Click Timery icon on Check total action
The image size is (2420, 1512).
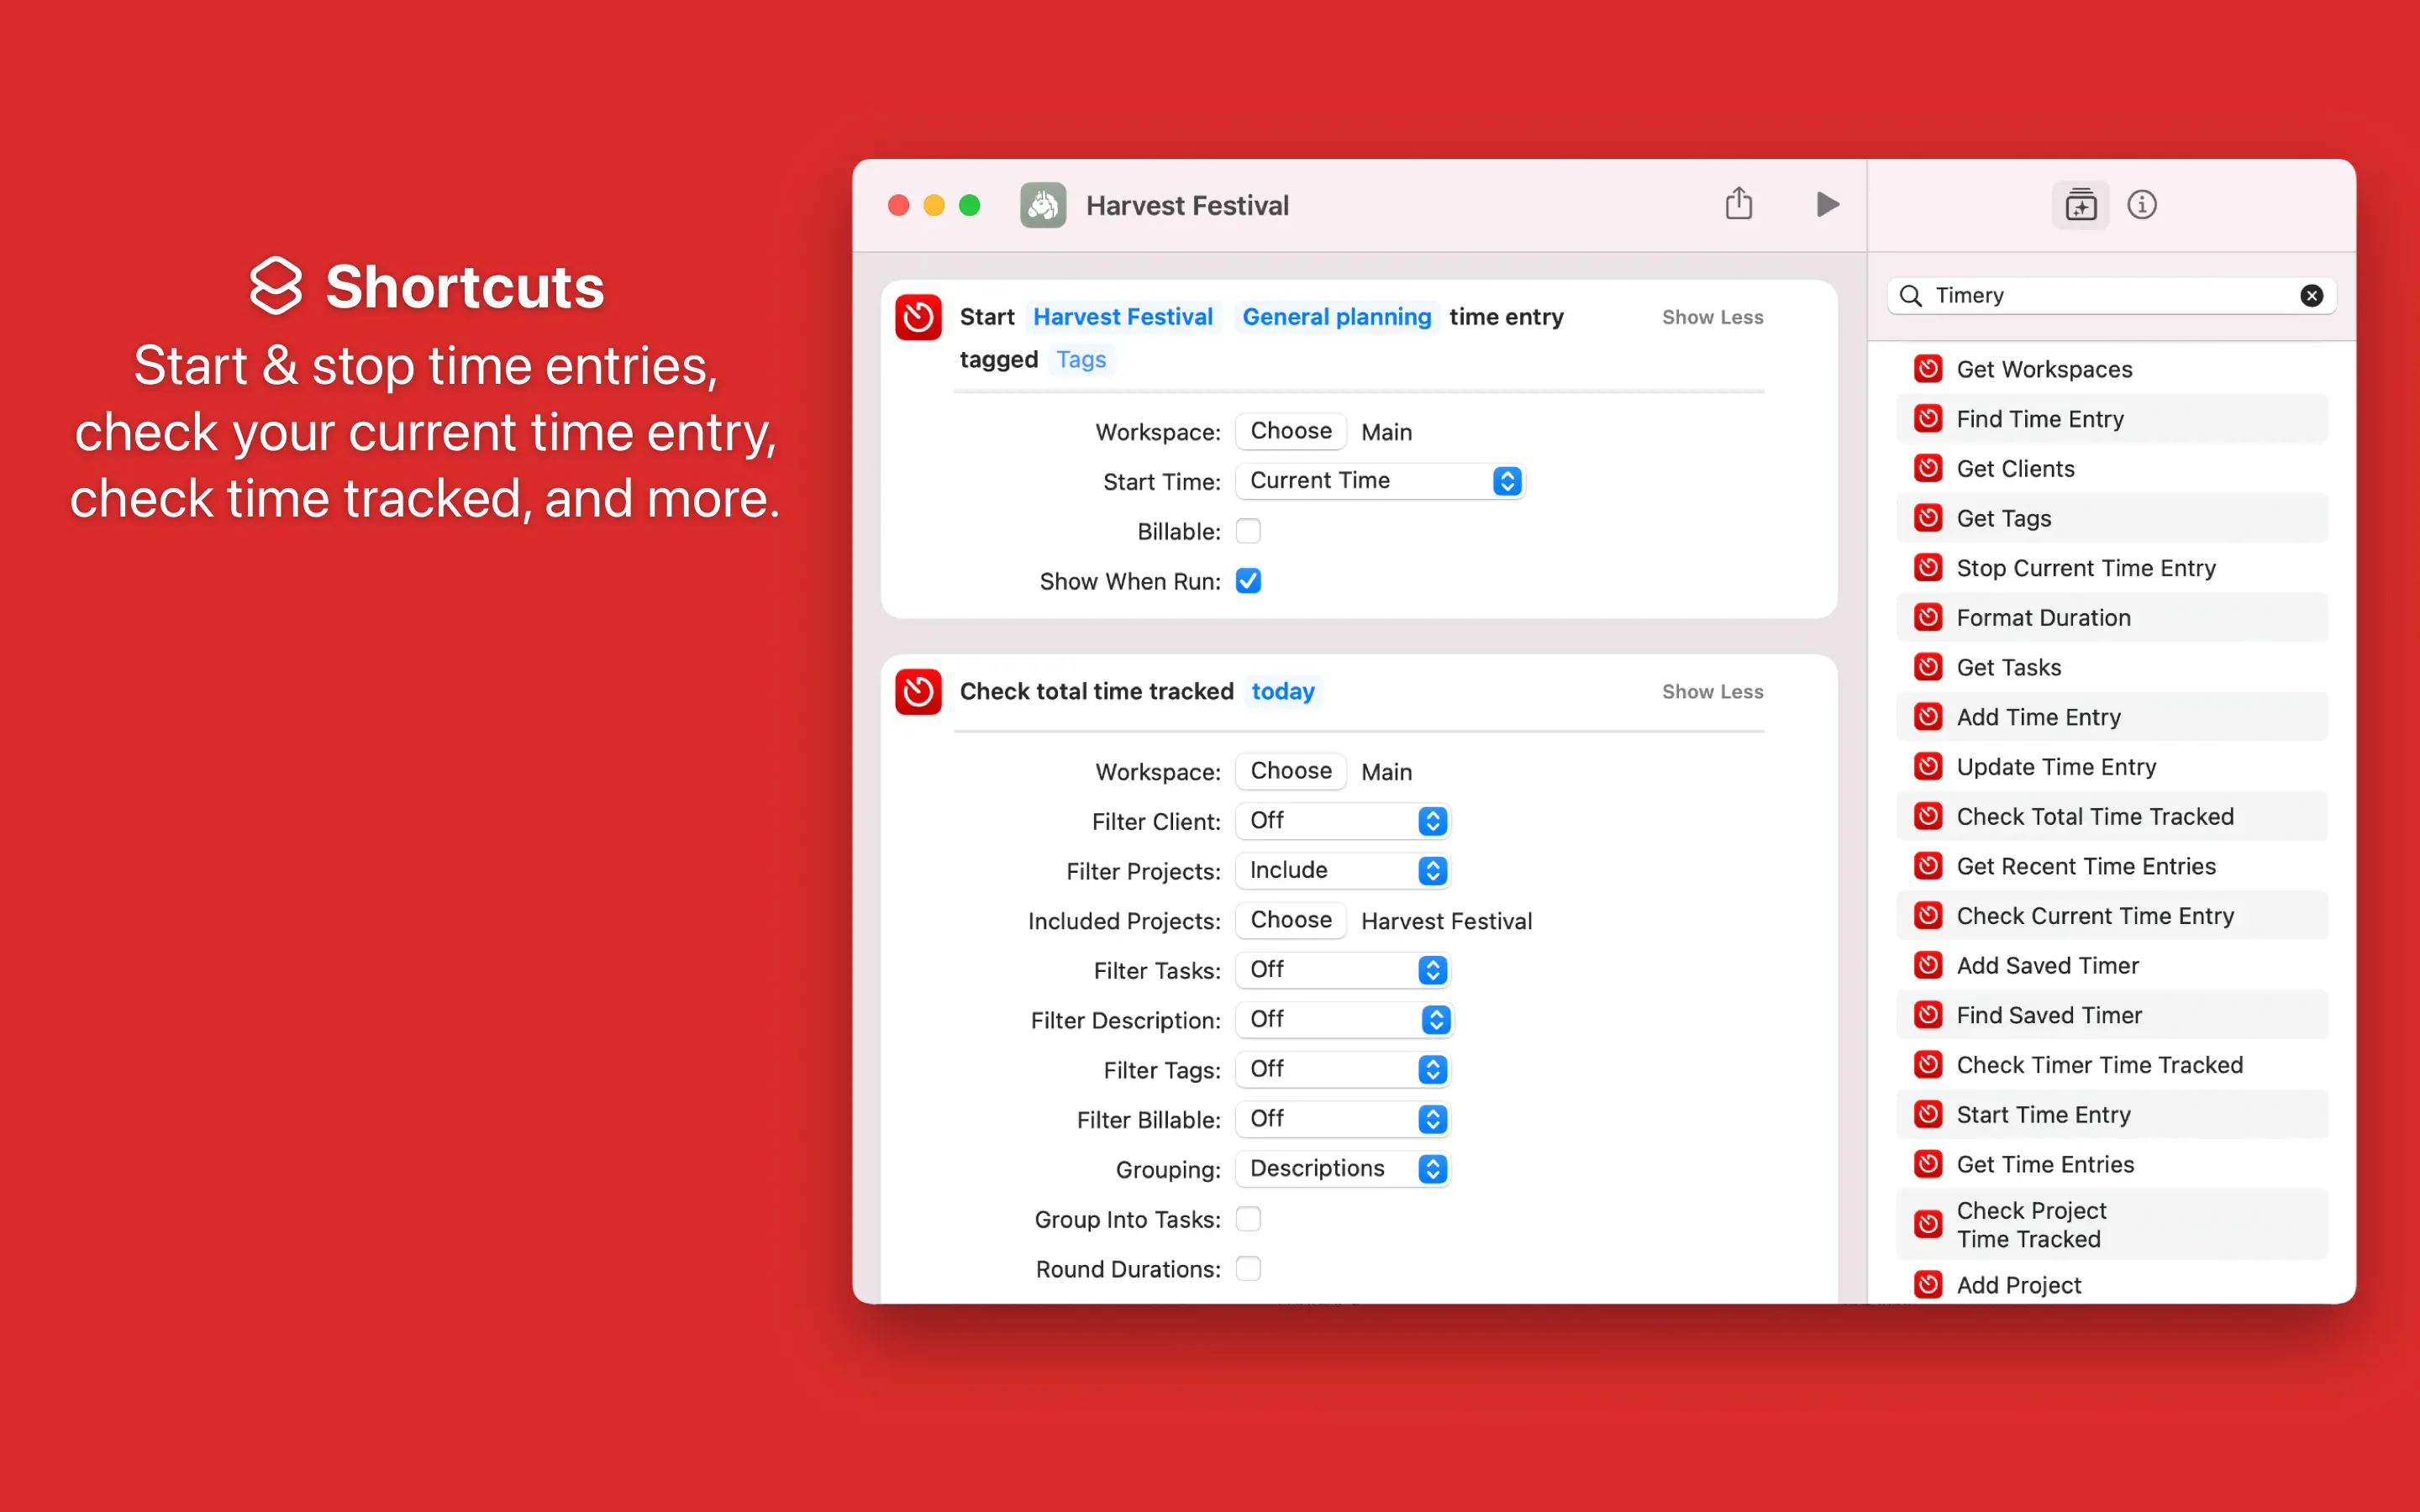pyautogui.click(x=918, y=692)
